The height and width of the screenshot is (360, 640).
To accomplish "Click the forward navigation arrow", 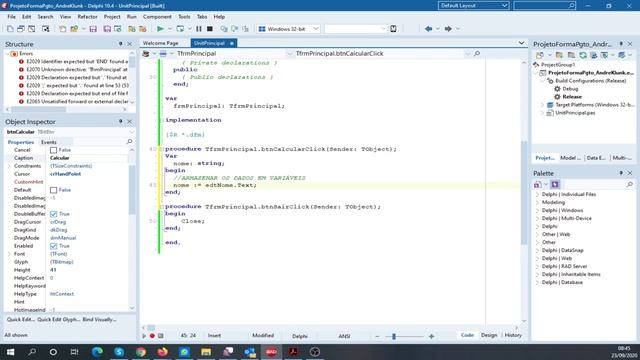I will coord(448,29).
